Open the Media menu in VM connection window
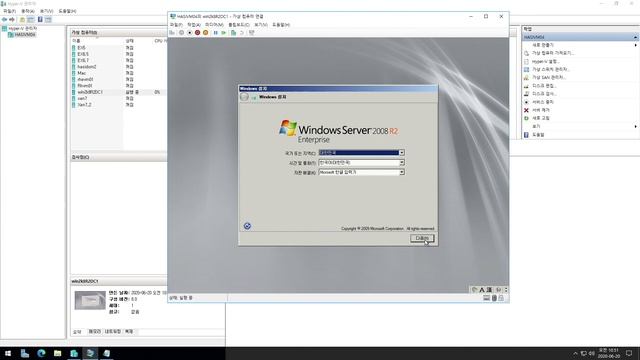This screenshot has height=360, width=640. (x=214, y=25)
